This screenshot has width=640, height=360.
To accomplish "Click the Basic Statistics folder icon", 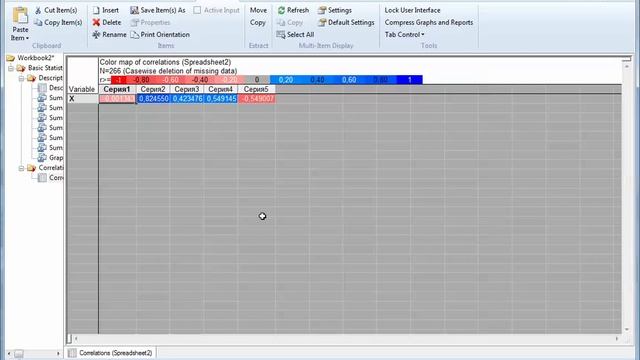I will (21, 68).
